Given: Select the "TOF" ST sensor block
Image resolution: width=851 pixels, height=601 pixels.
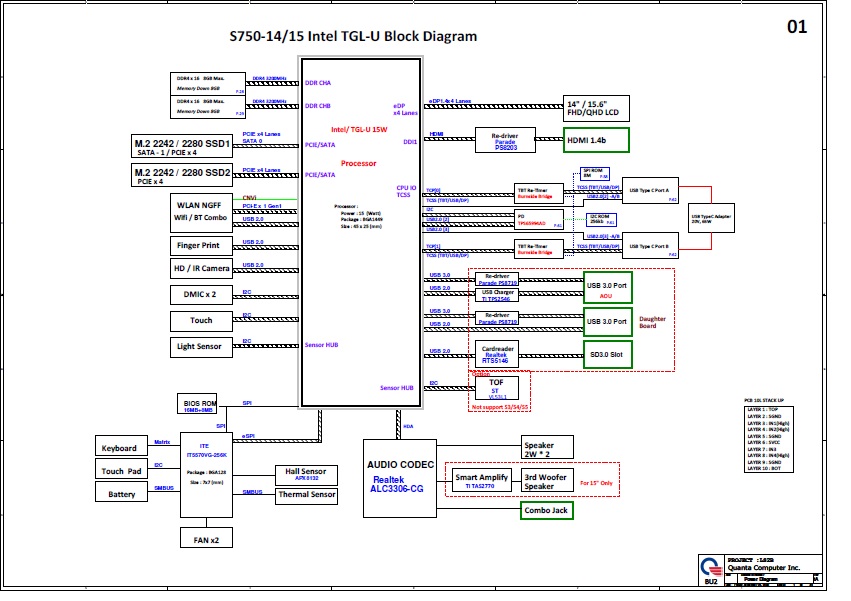Looking at the screenshot, I should coord(497,388).
